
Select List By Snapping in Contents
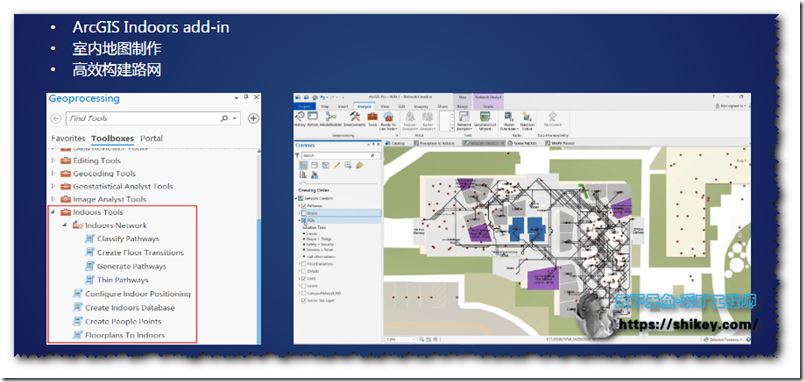pos(348,165)
